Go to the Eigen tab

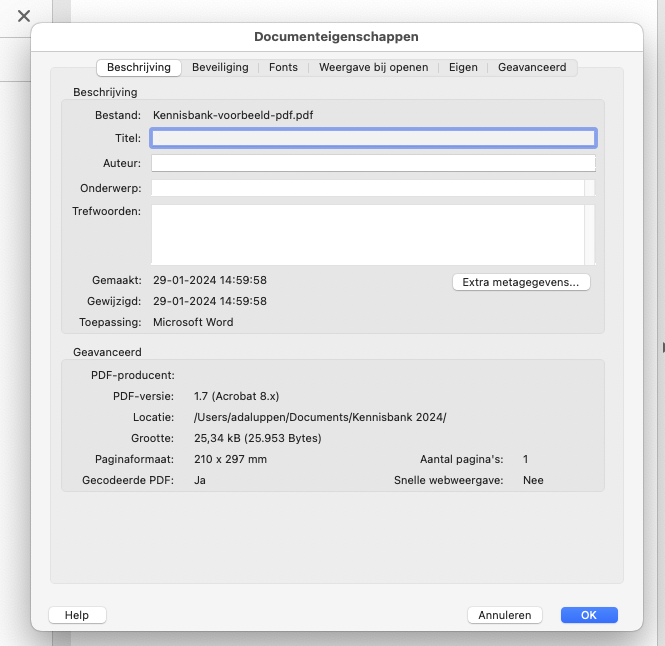coord(463,67)
